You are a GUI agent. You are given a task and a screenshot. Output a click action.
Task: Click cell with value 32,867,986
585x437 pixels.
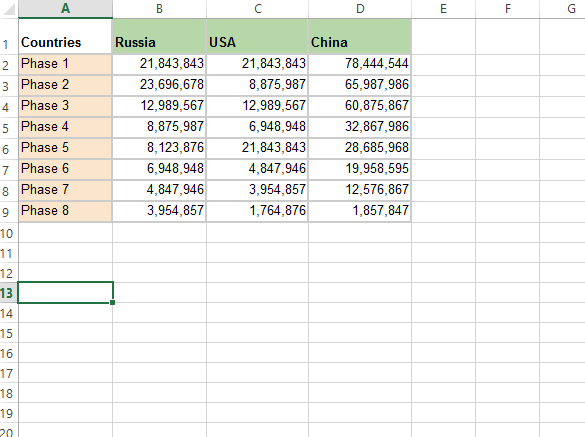(x=360, y=127)
